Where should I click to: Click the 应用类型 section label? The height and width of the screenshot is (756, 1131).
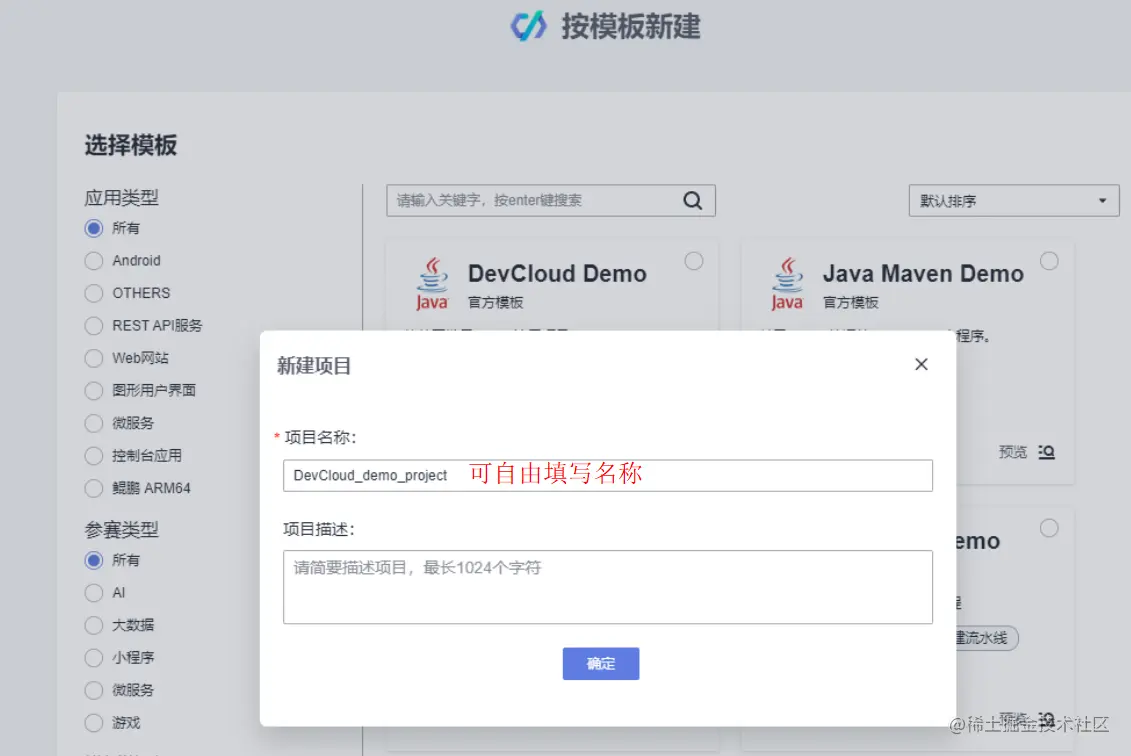[x=121, y=198]
